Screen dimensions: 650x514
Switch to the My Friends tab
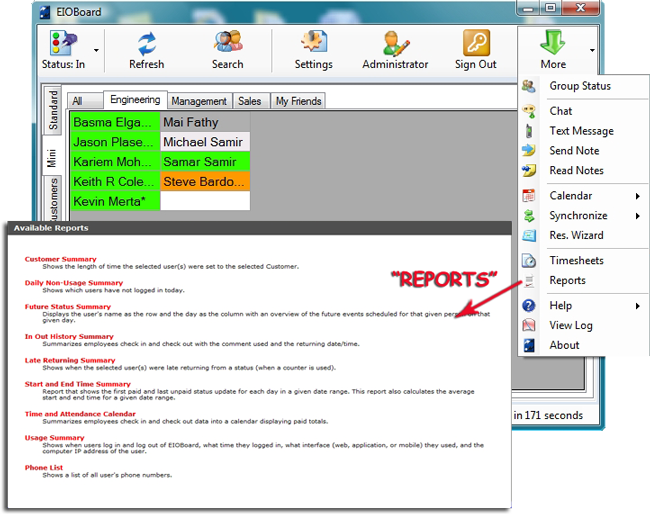point(298,101)
